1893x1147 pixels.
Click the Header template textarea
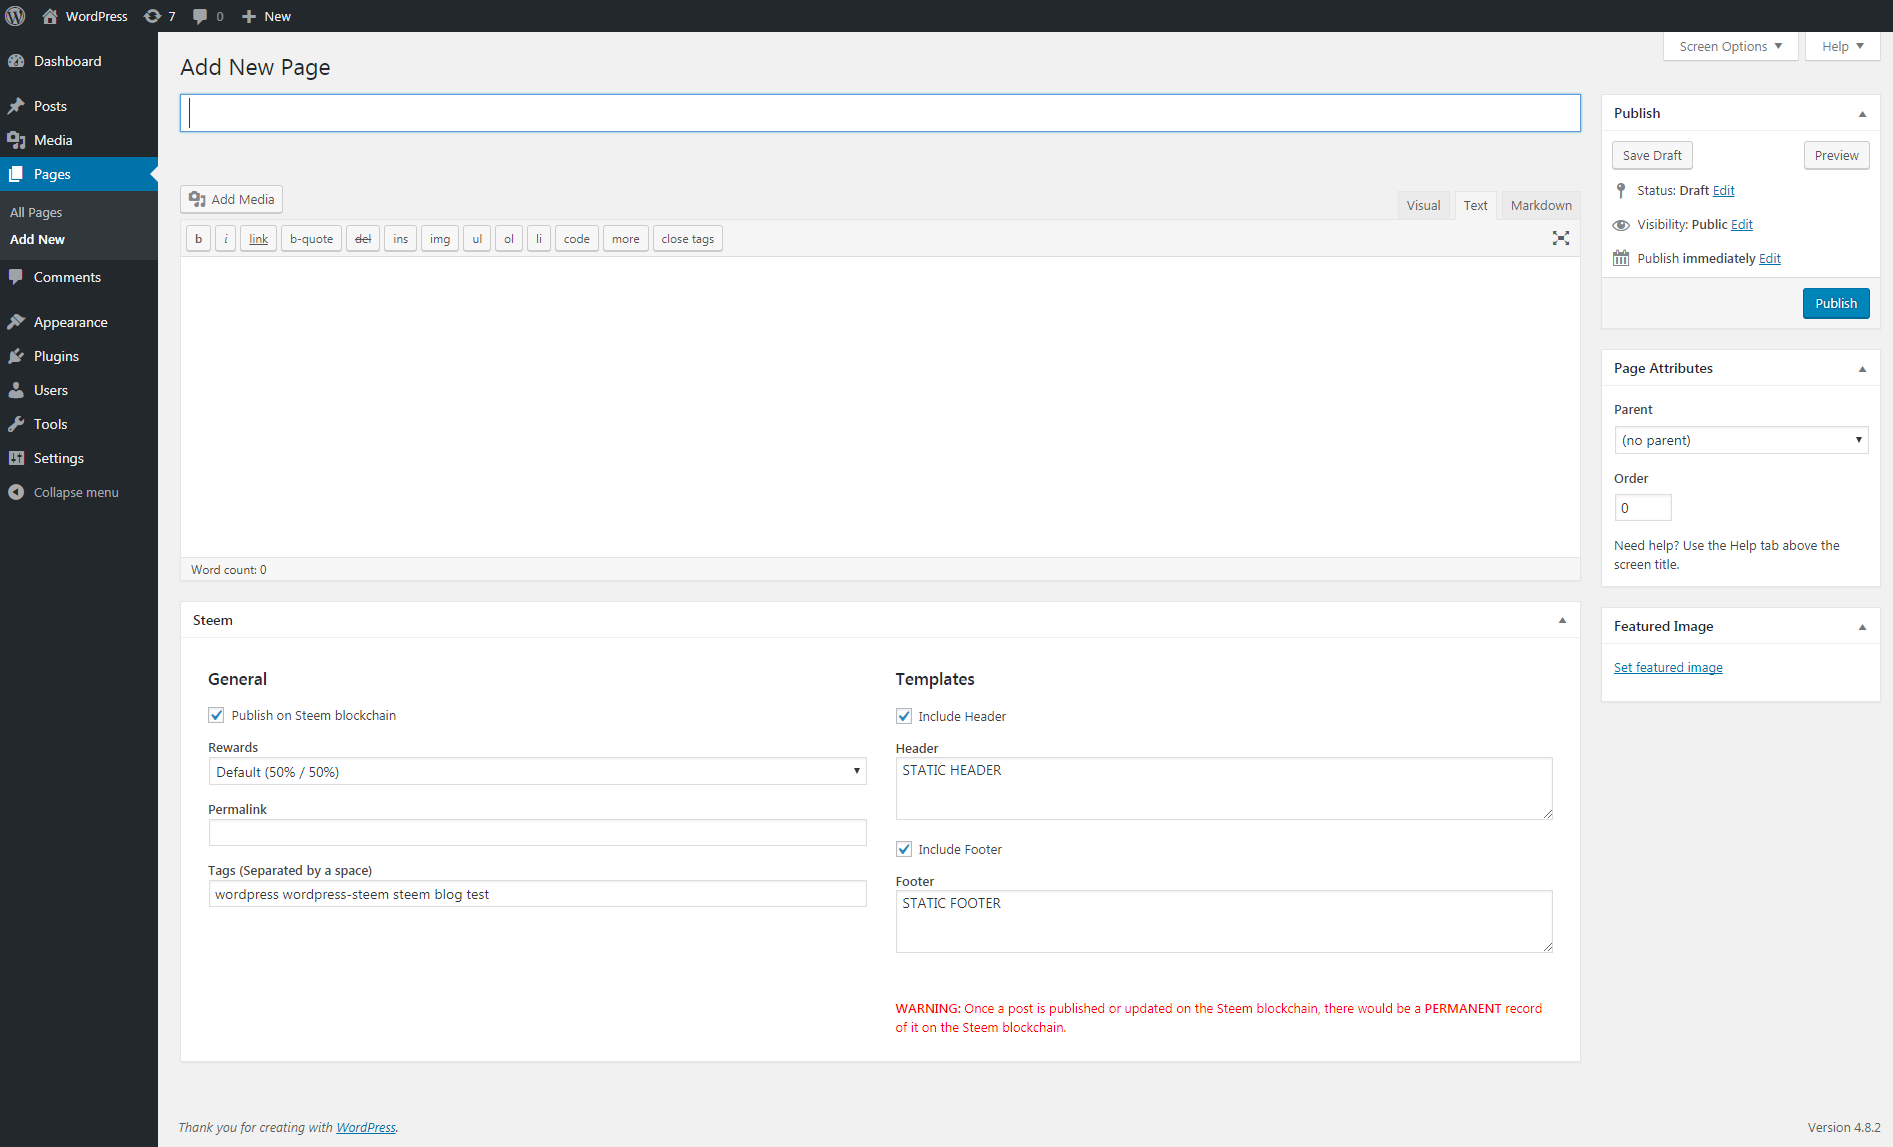(1224, 788)
